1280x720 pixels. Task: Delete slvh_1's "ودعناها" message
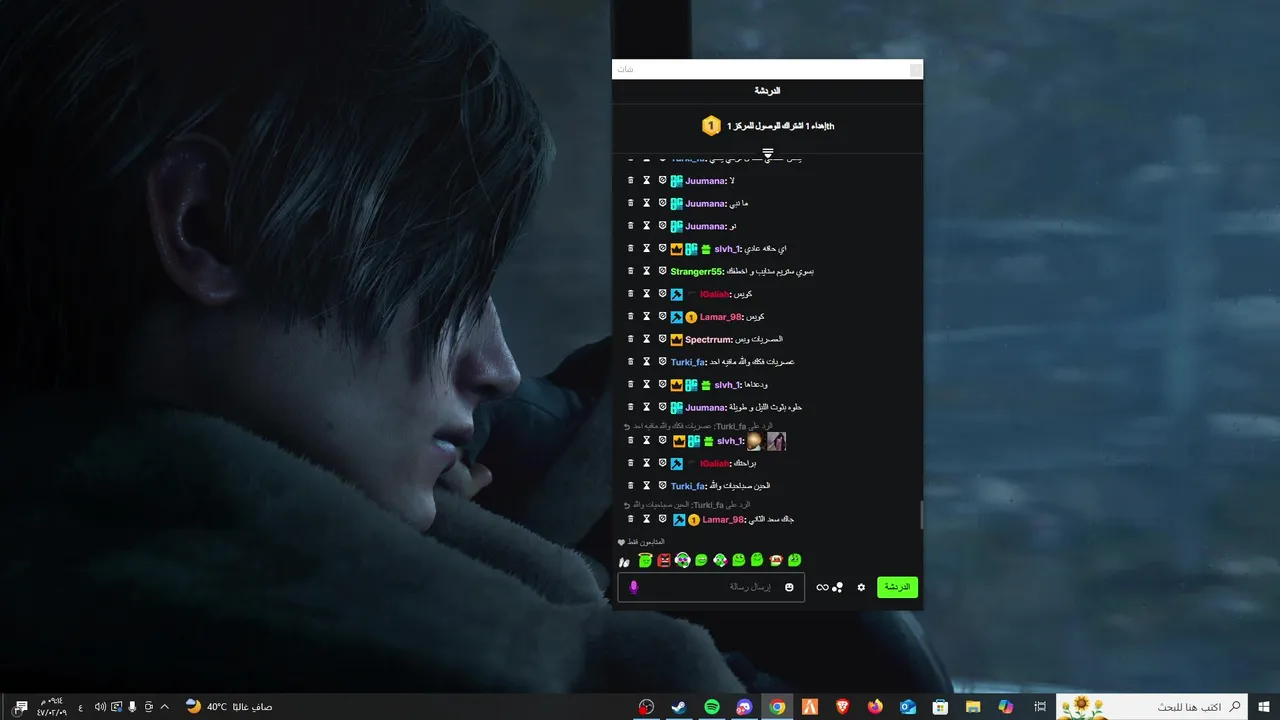(630, 384)
